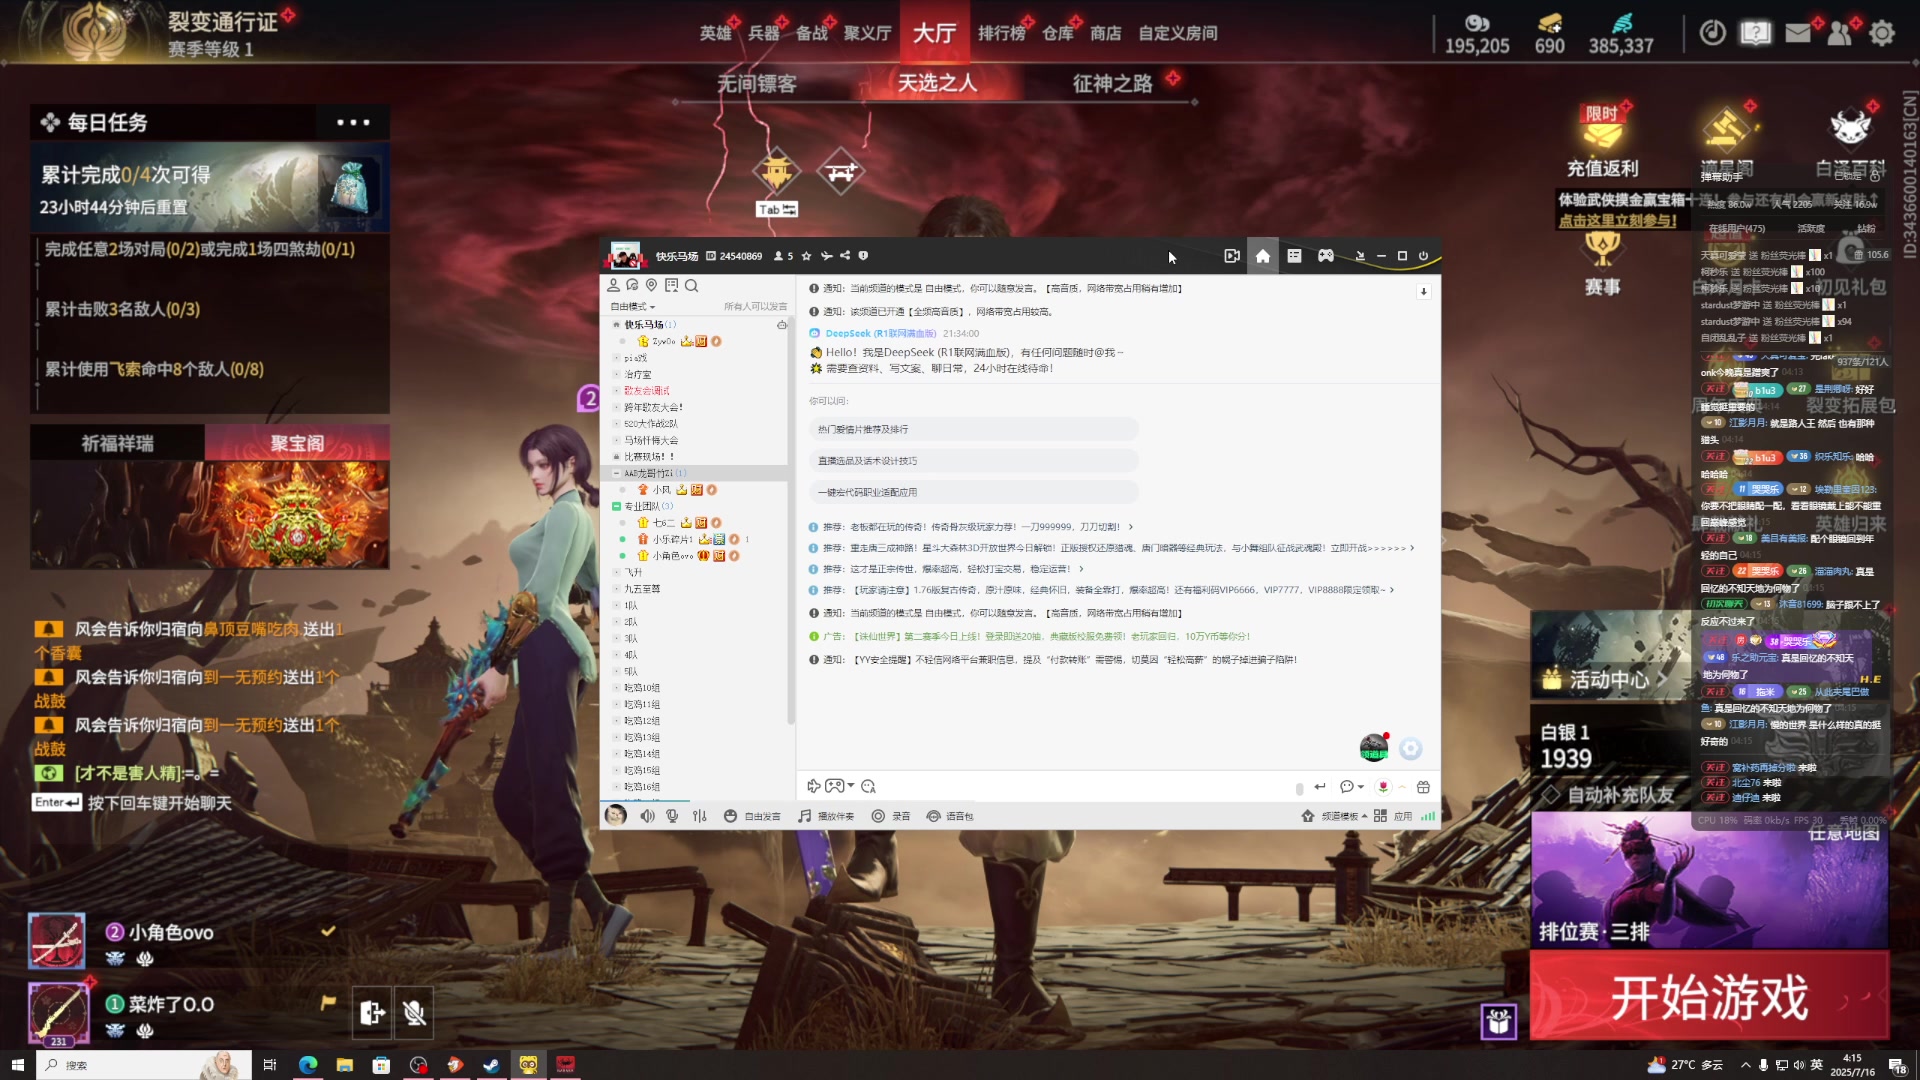Toggle the muted microphone button near teammate
This screenshot has height=1080, width=1920.
414,1013
